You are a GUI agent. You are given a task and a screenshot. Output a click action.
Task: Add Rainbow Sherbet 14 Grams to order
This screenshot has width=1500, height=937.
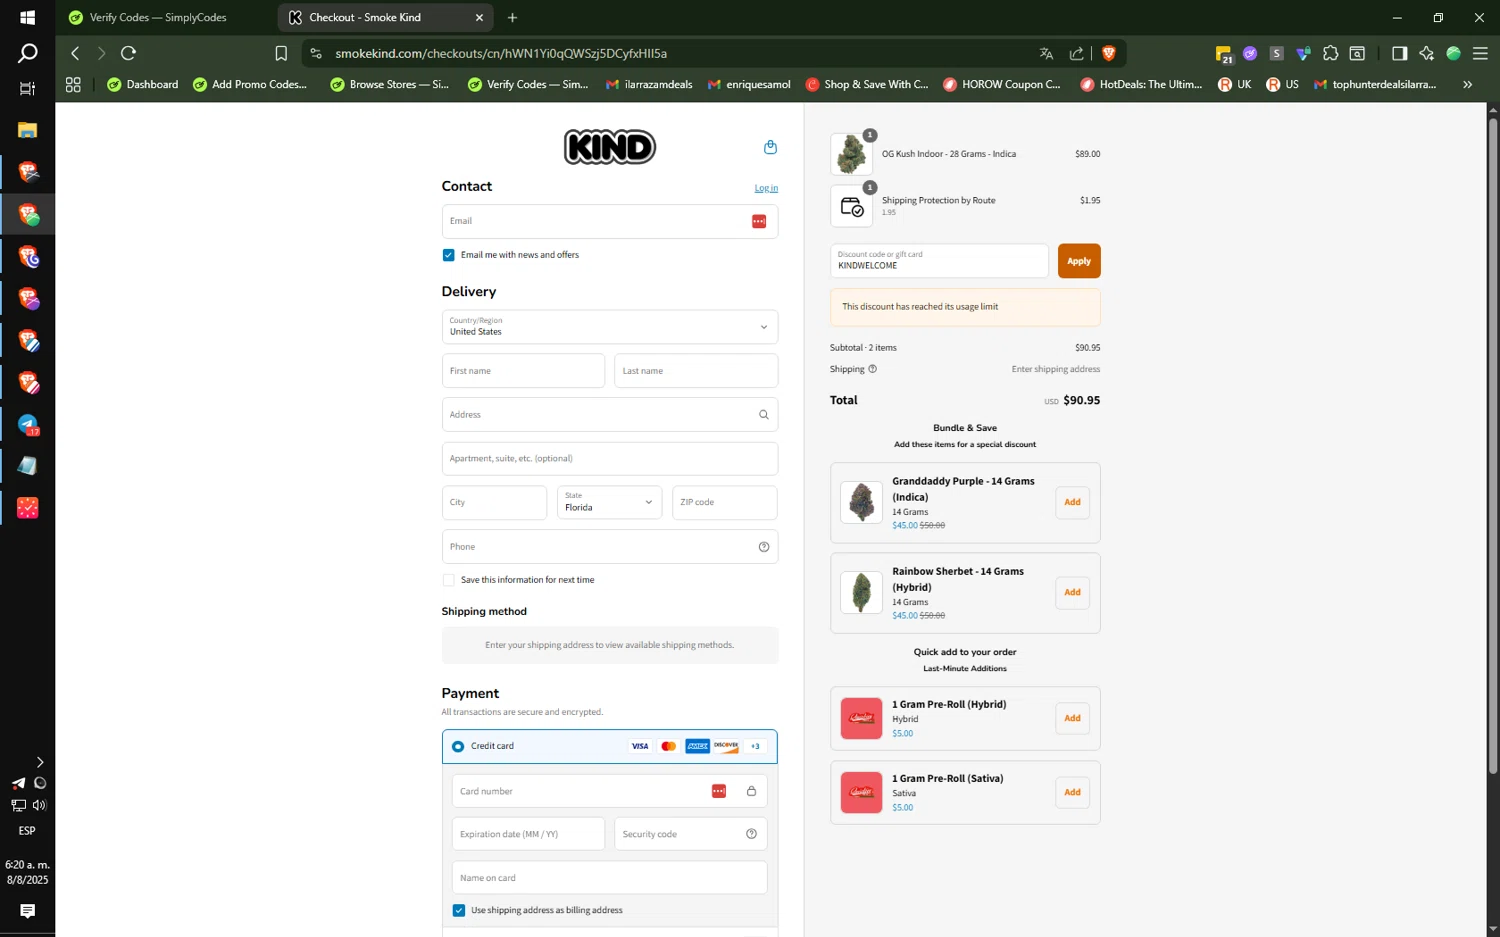(1072, 592)
